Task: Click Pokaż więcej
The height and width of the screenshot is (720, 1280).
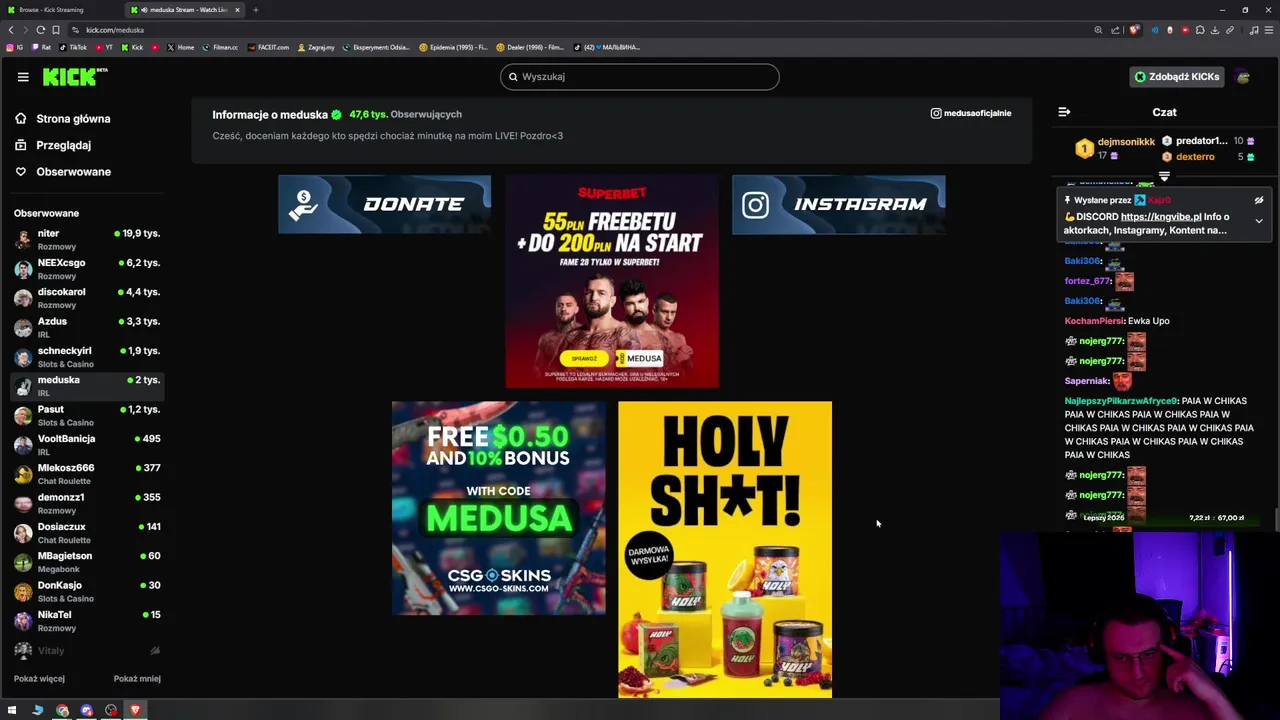Action: (x=39, y=679)
